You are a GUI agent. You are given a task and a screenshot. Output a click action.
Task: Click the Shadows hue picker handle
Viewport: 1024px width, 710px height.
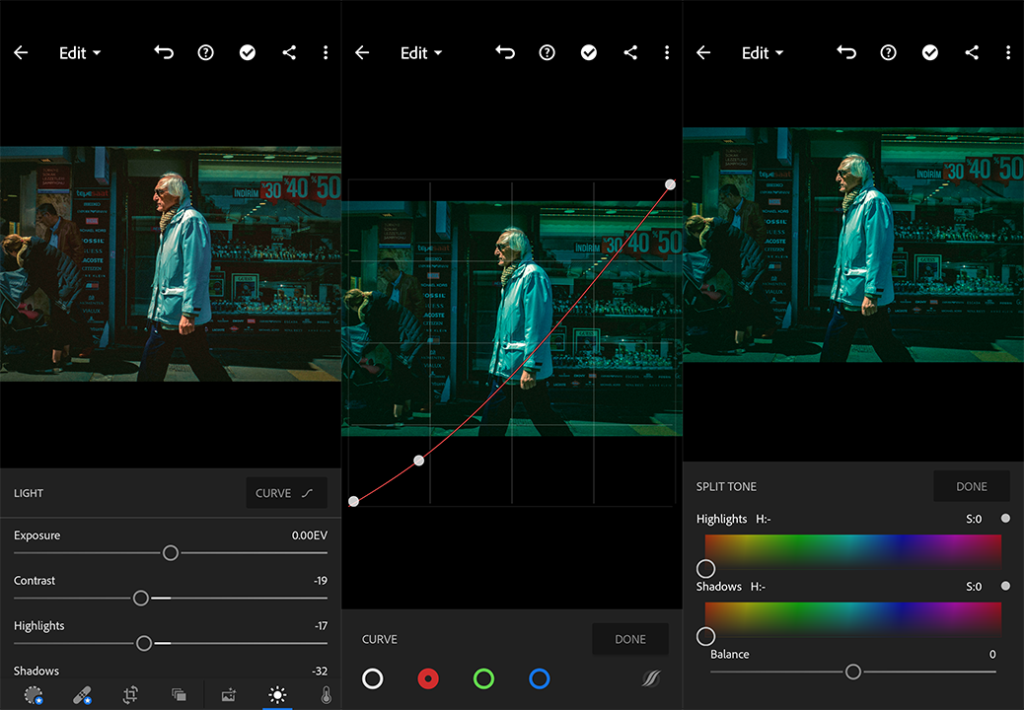705,636
